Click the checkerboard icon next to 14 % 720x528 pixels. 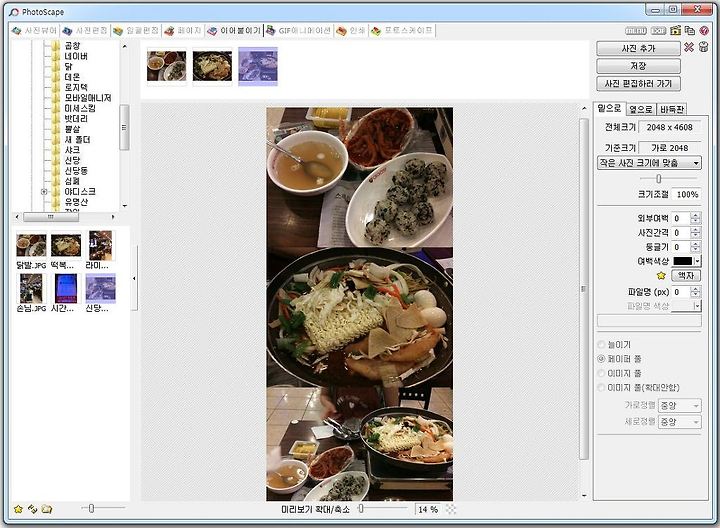[x=451, y=509]
